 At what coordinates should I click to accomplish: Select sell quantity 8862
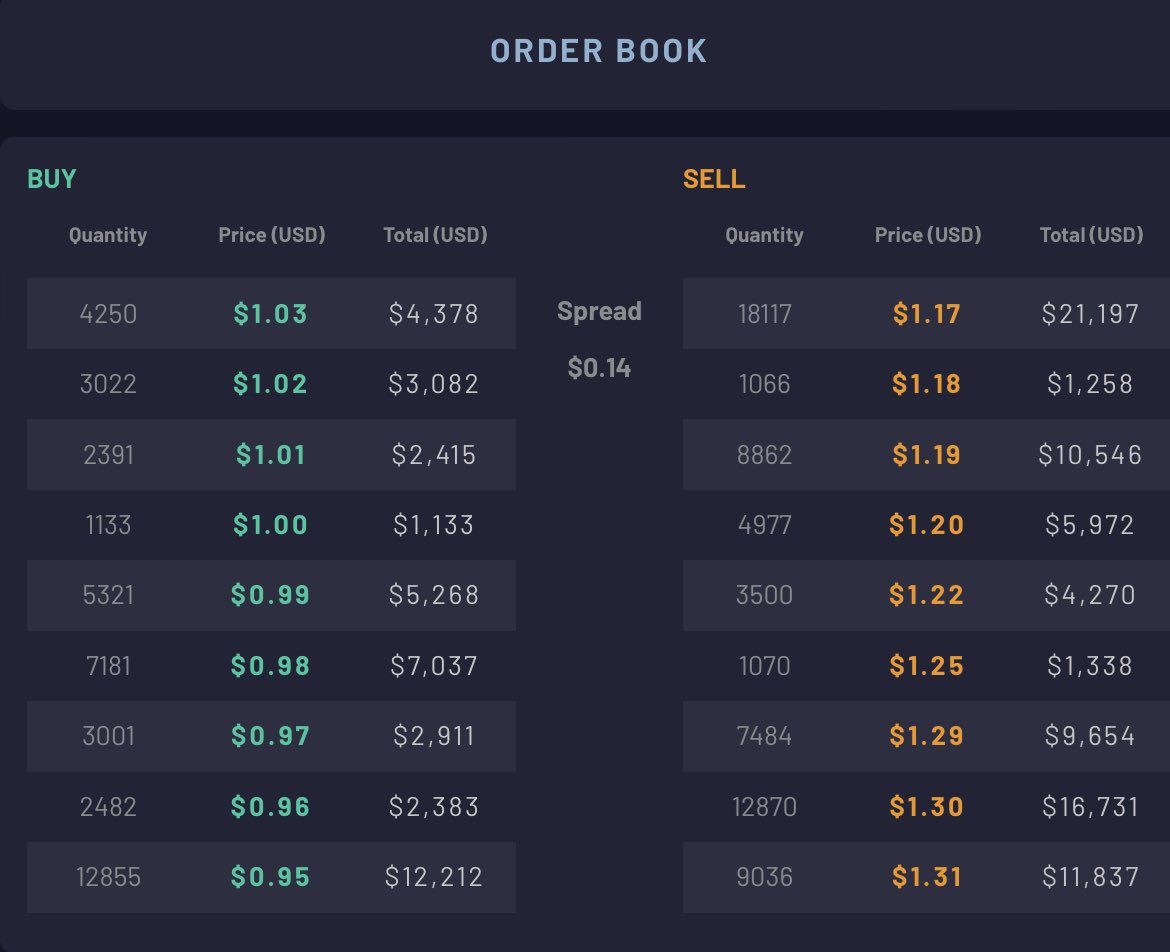click(x=765, y=454)
